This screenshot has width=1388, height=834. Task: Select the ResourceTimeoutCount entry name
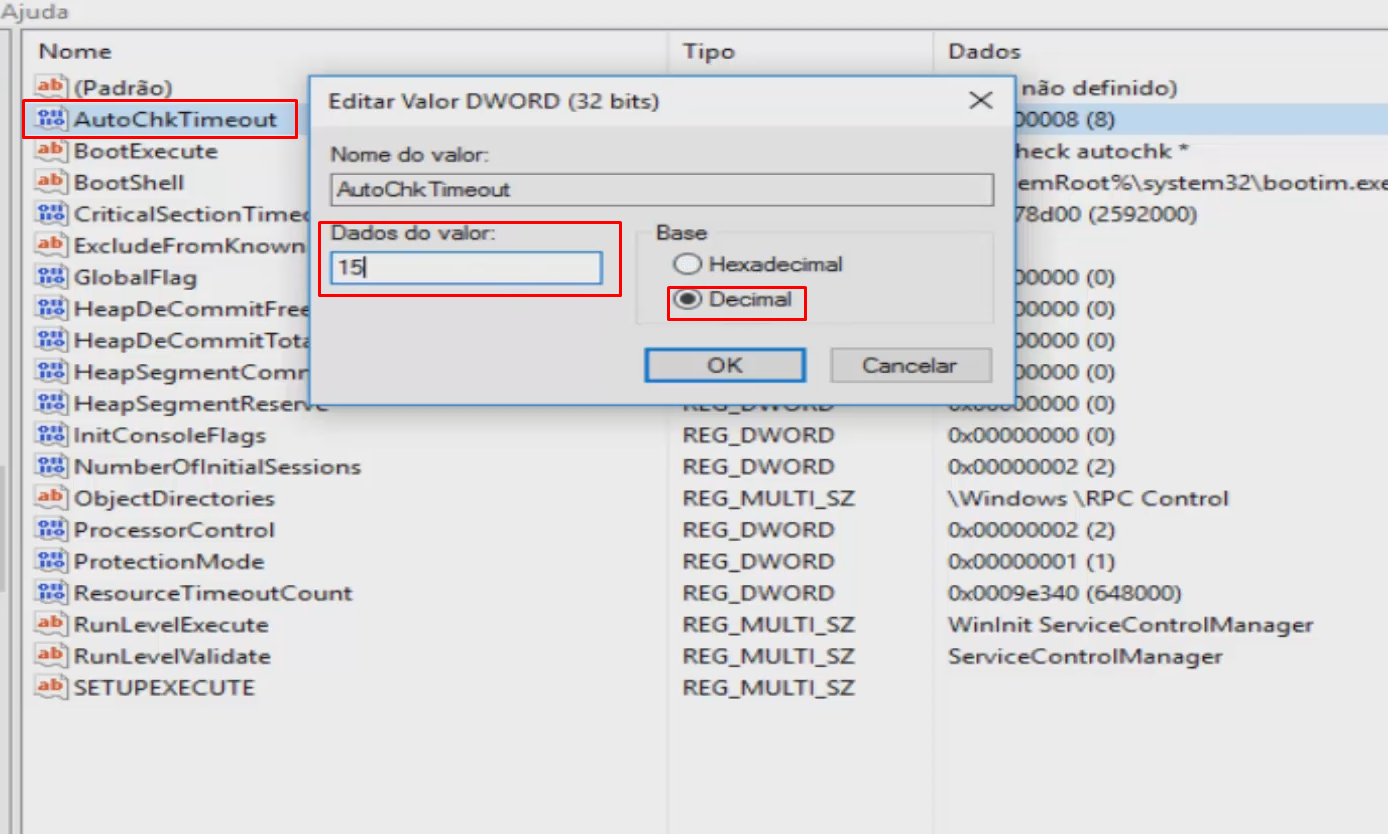[213, 593]
